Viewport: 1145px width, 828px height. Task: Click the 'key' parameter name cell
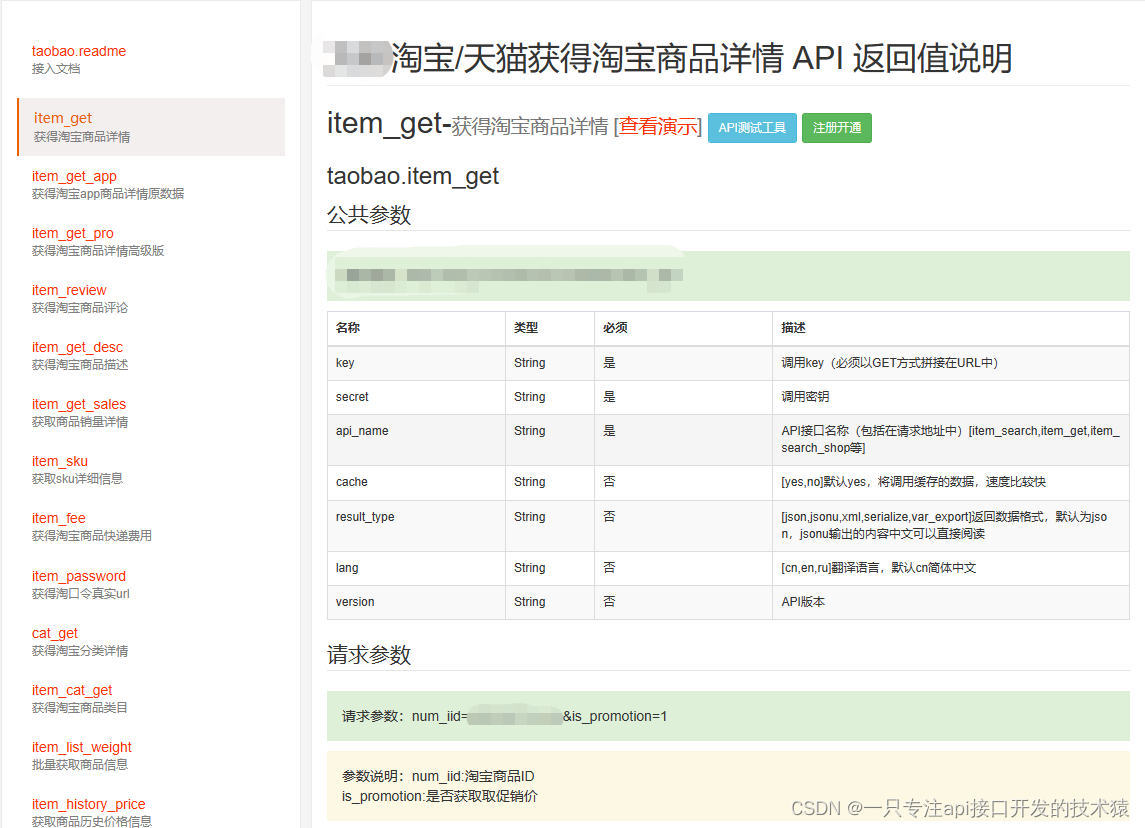[416, 363]
